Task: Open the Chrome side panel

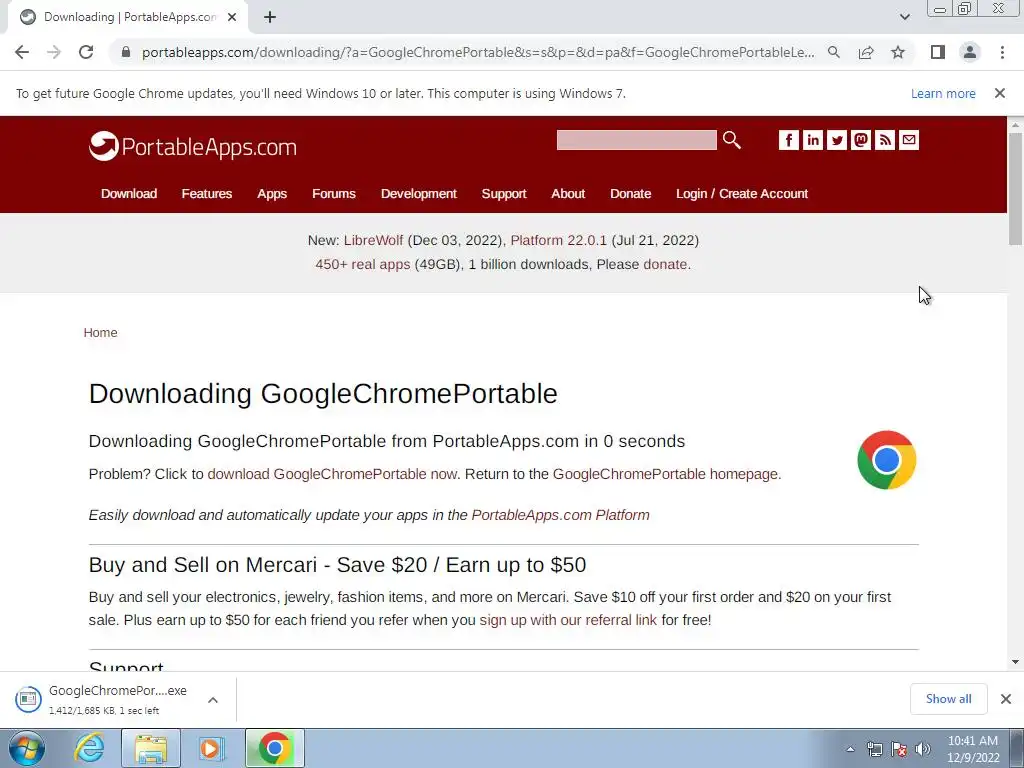Action: click(938, 52)
